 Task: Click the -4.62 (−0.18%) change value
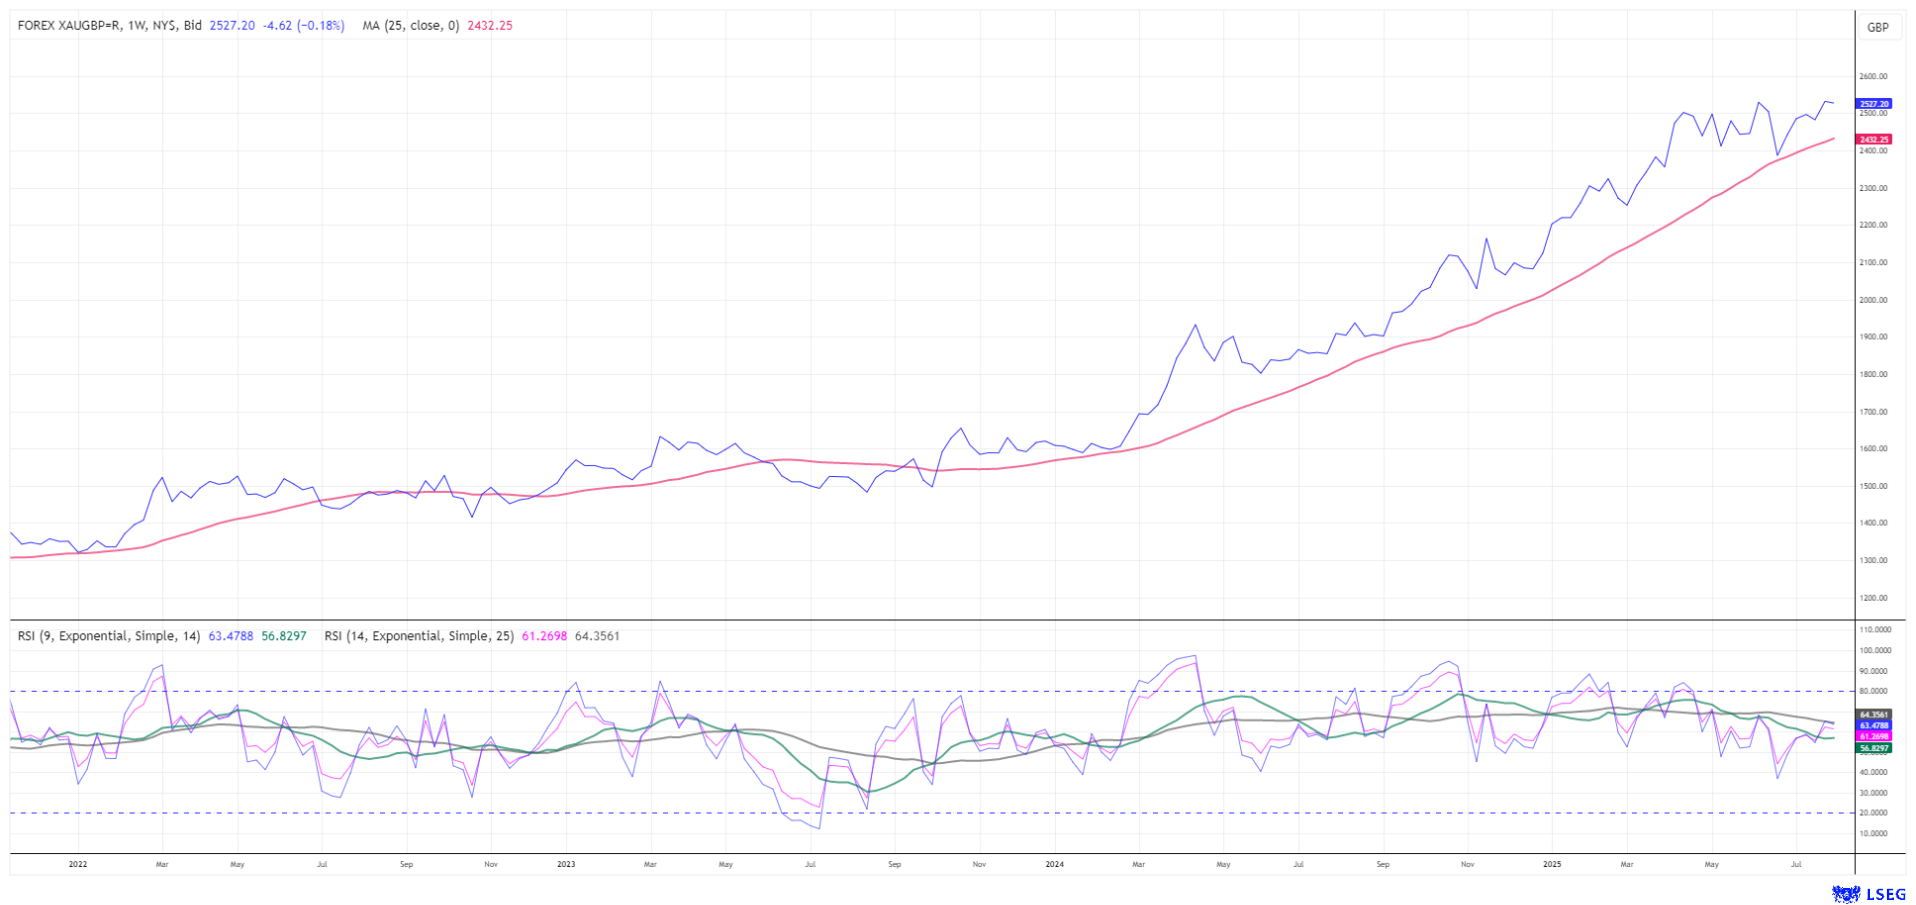pos(303,26)
